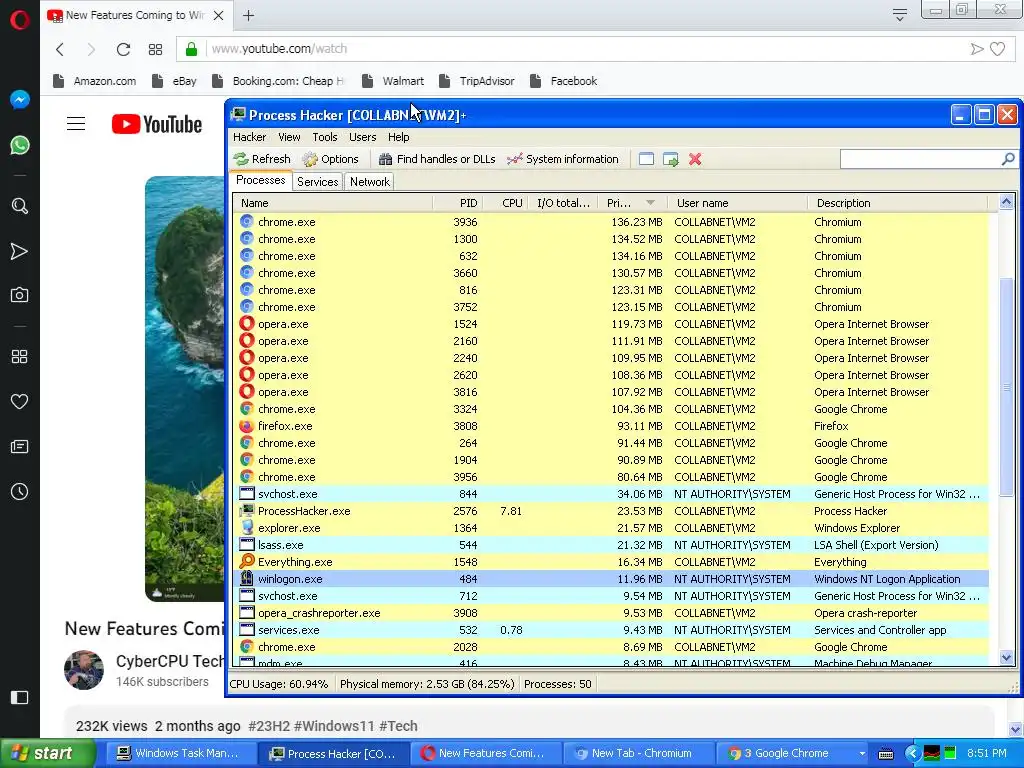1024x768 pixels.
Task: Select the Everything.exe process row
Action: tap(611, 562)
